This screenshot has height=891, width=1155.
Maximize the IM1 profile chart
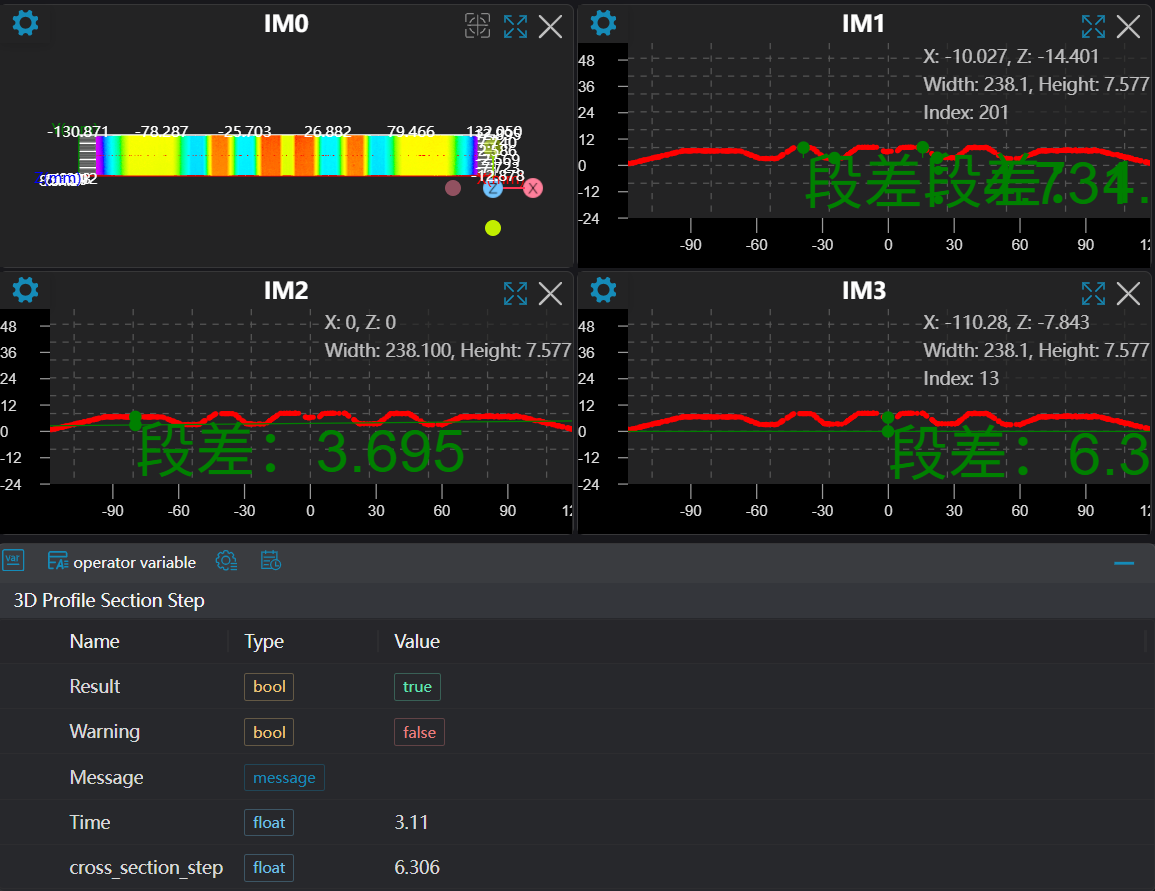point(1093,27)
